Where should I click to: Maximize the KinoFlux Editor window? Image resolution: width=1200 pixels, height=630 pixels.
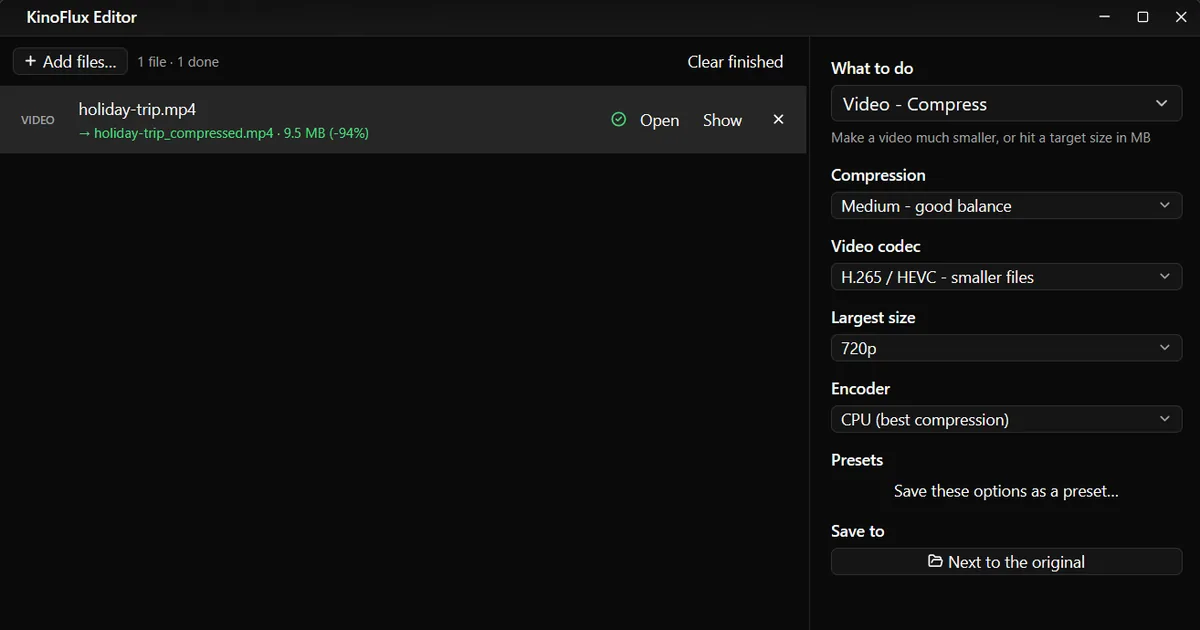coord(1143,17)
